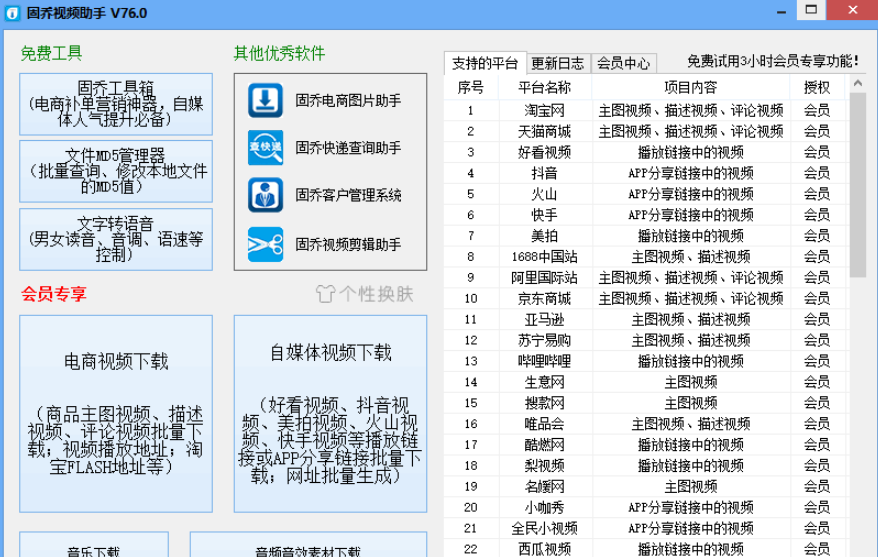This screenshot has height=557, width=878.
Task: Close the 固乔视频助手 window
Action: 852,10
